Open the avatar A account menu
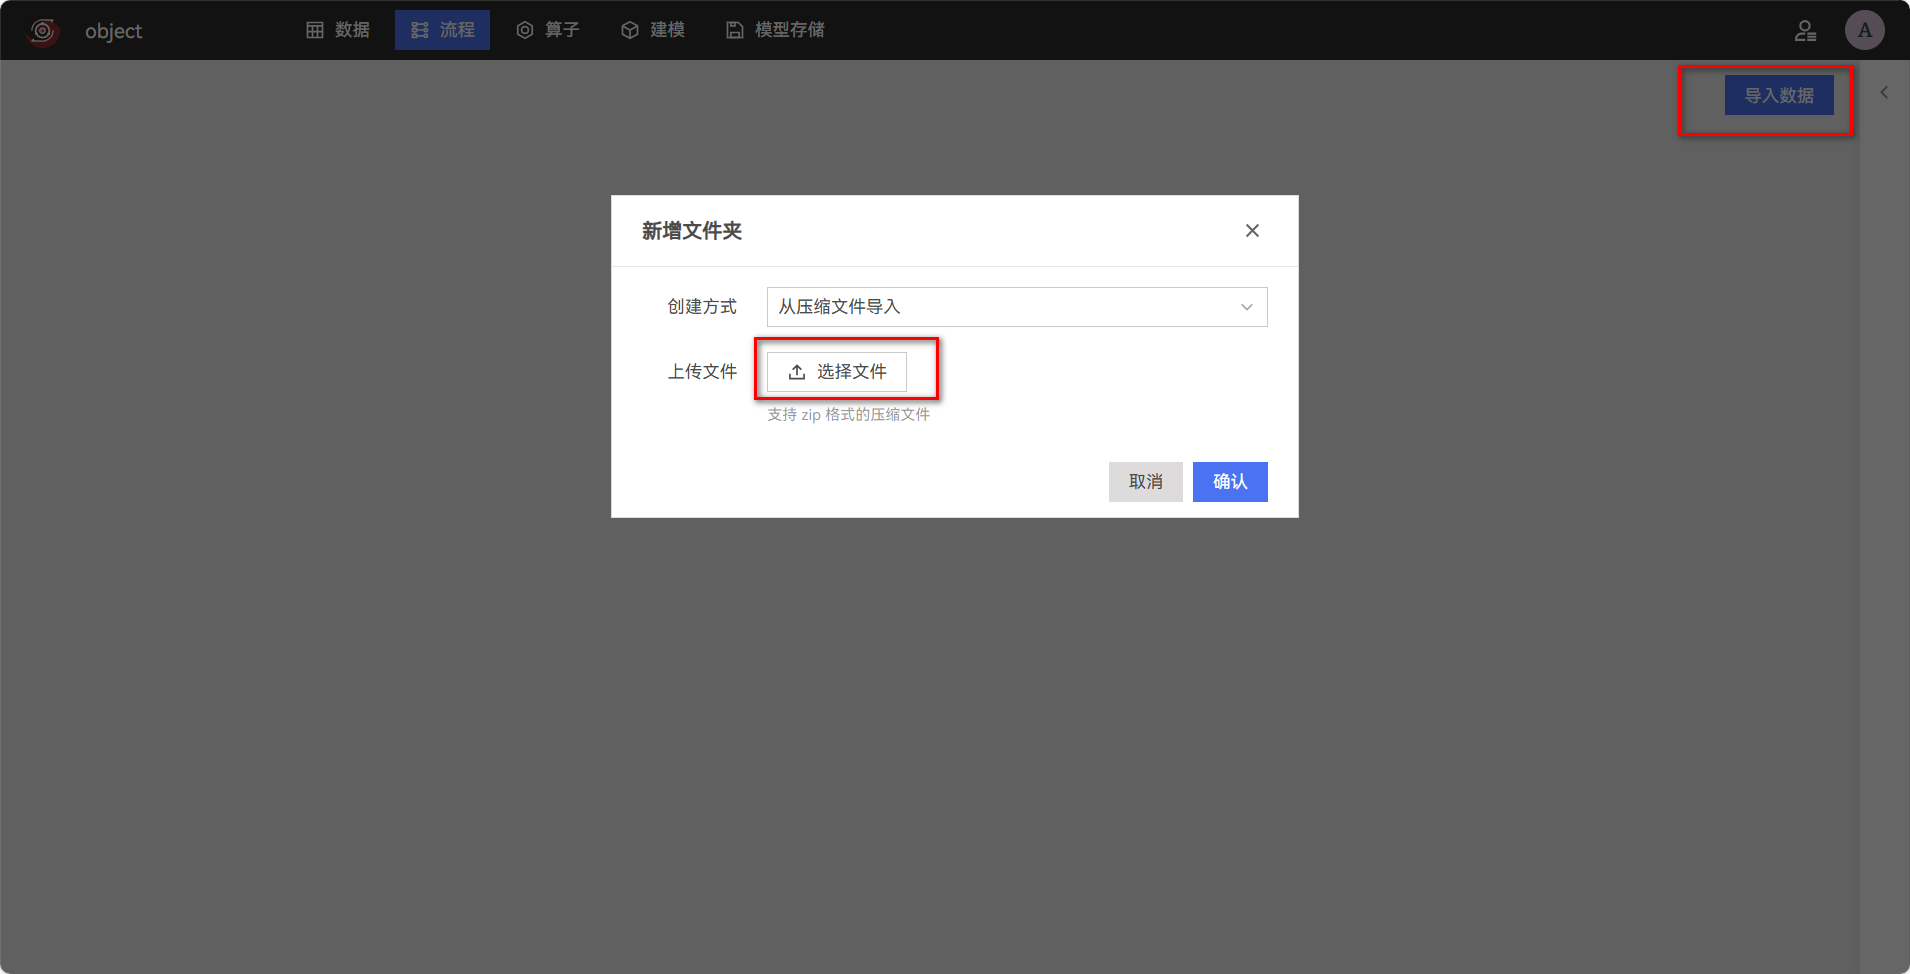Viewport: 1910px width, 974px height. (x=1865, y=30)
